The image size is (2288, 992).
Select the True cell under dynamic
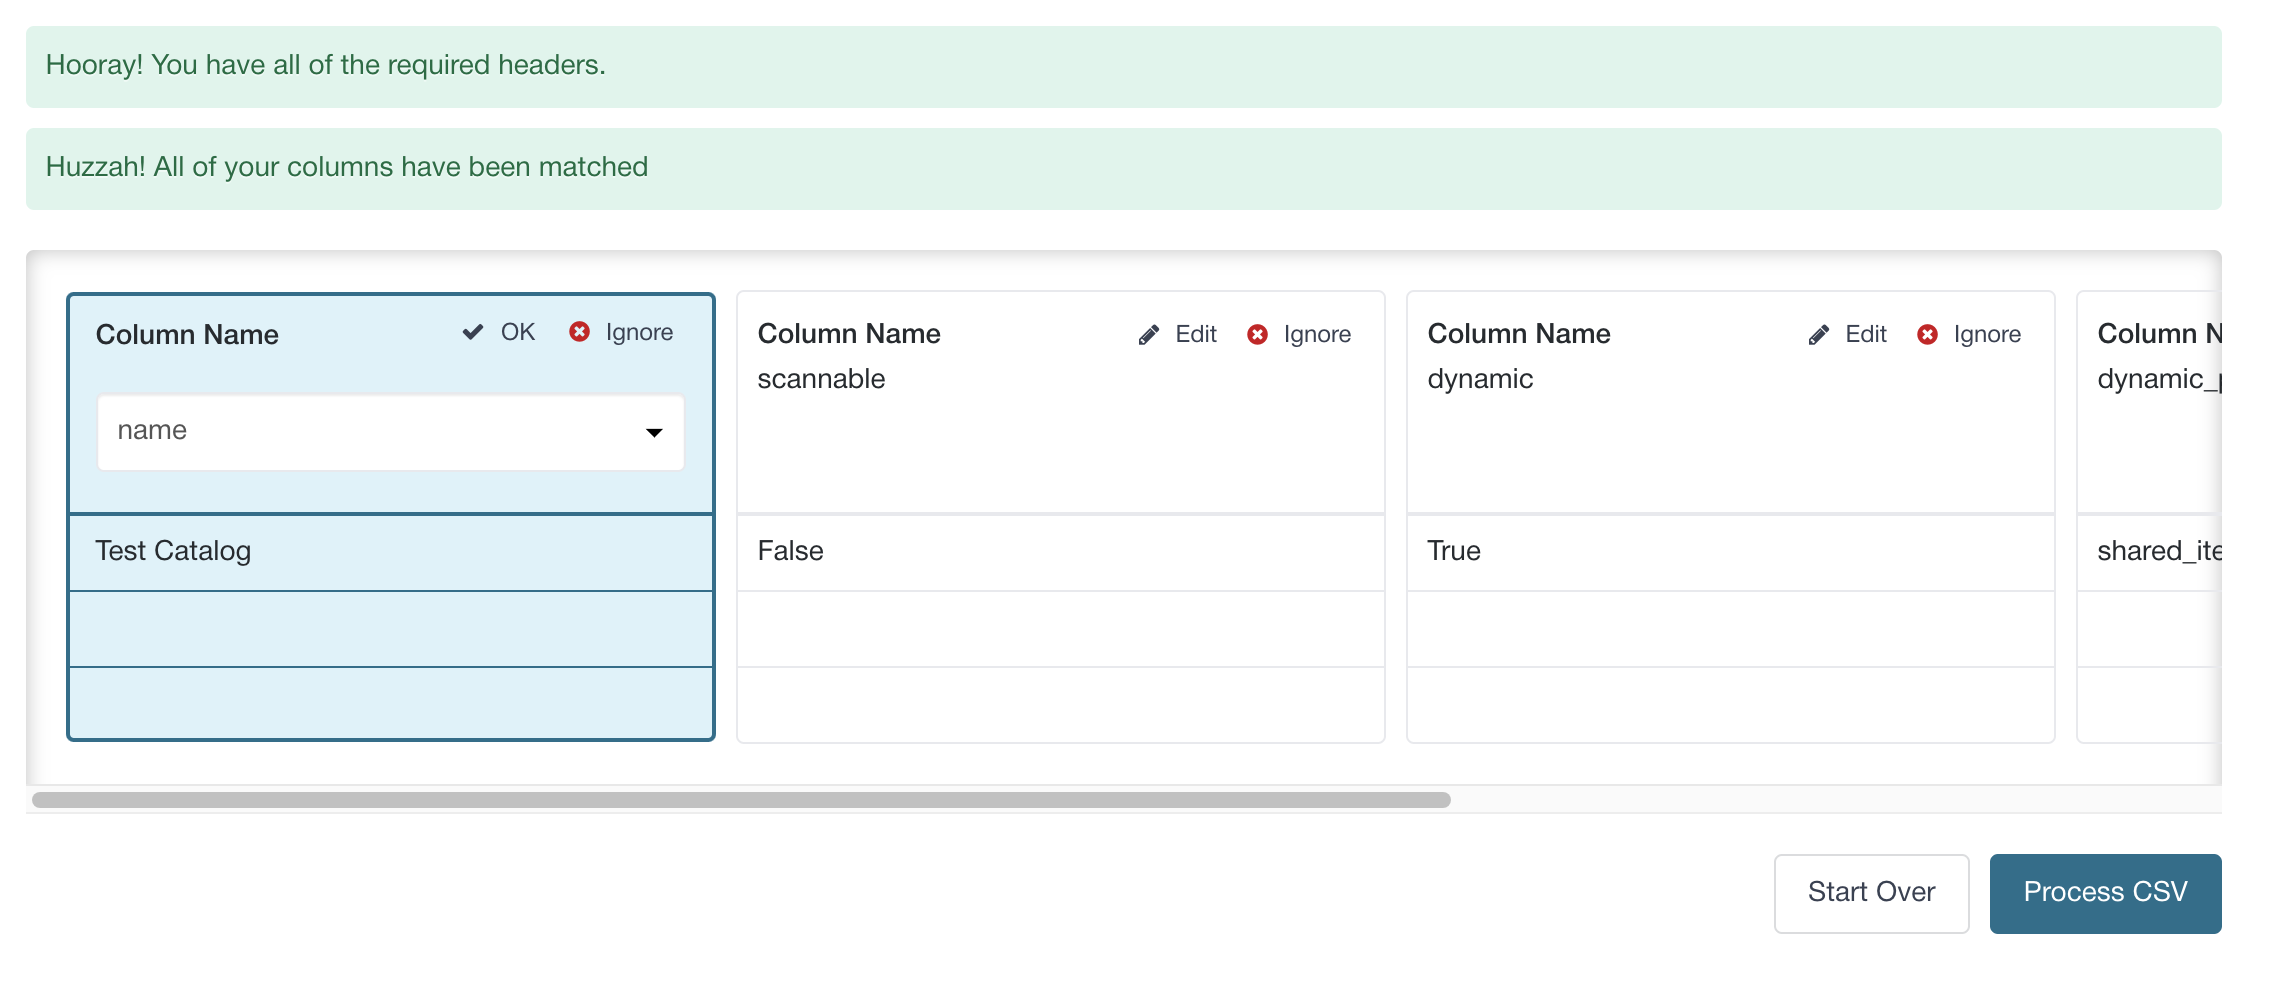click(1731, 552)
